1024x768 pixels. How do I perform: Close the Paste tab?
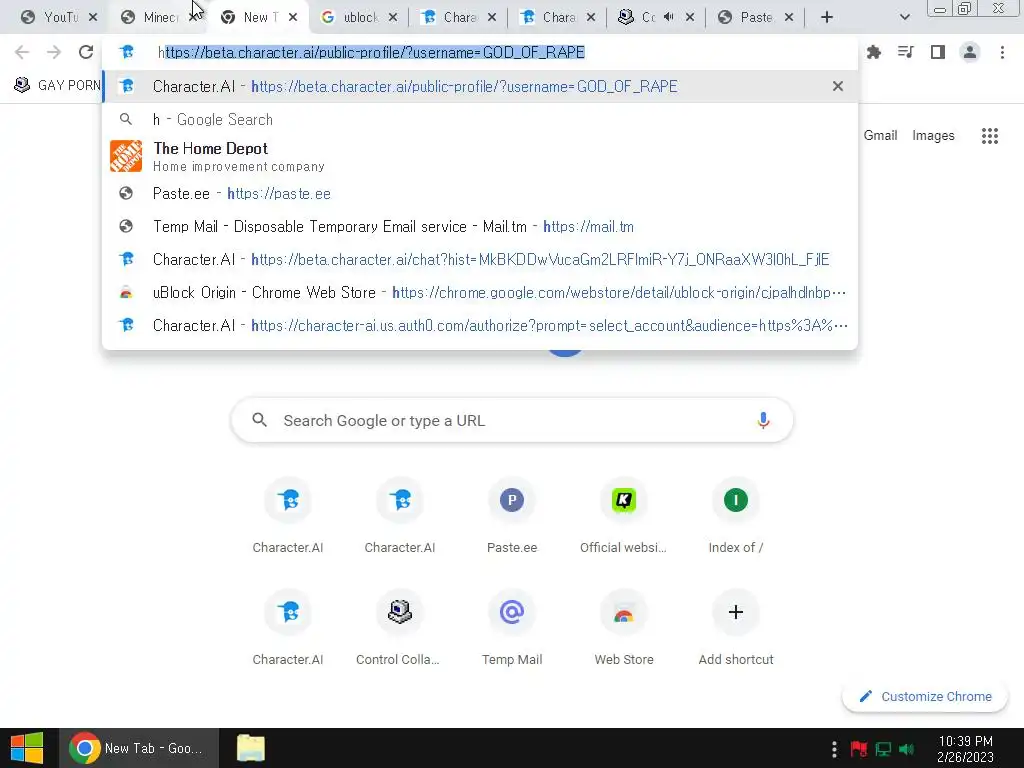point(789,18)
